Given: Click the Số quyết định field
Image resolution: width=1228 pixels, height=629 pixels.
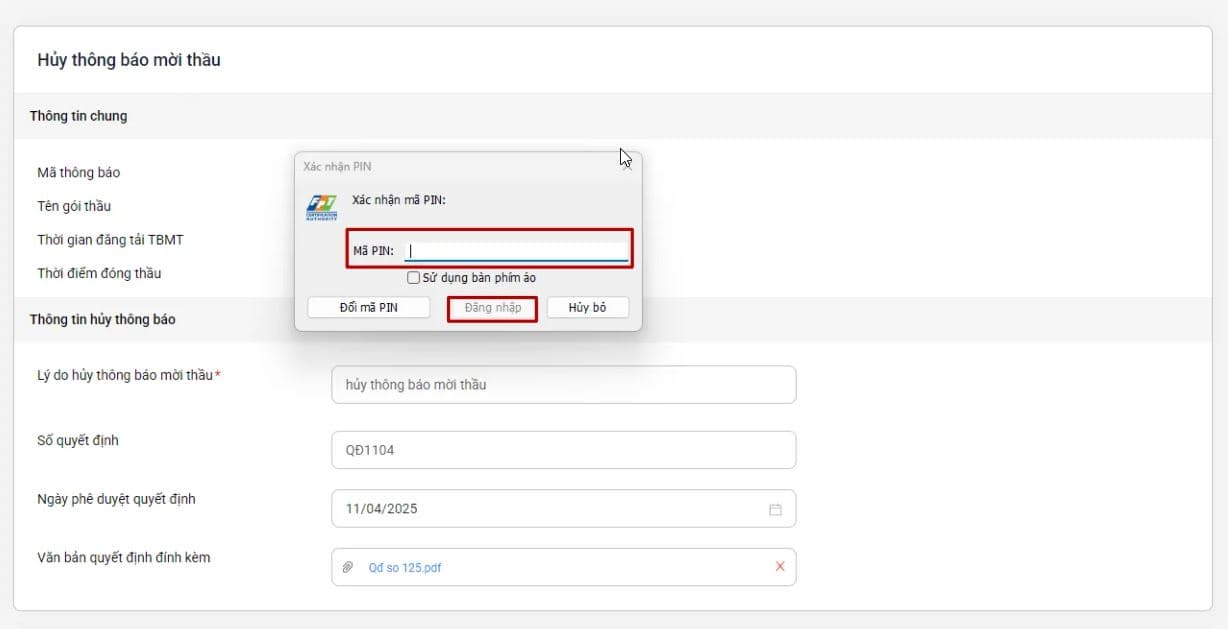Looking at the screenshot, I should click(x=564, y=450).
